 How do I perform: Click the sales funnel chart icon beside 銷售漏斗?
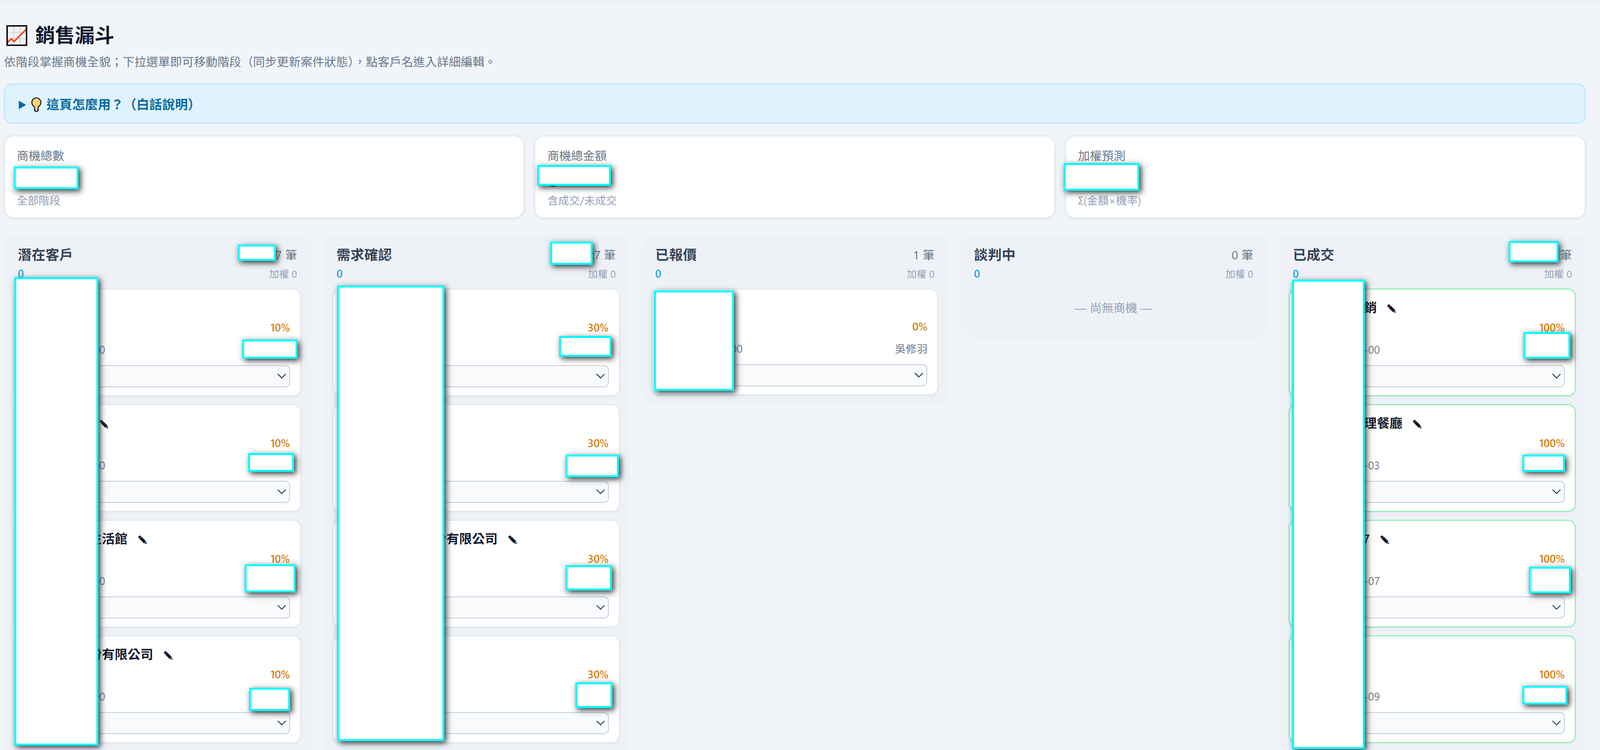(x=17, y=36)
